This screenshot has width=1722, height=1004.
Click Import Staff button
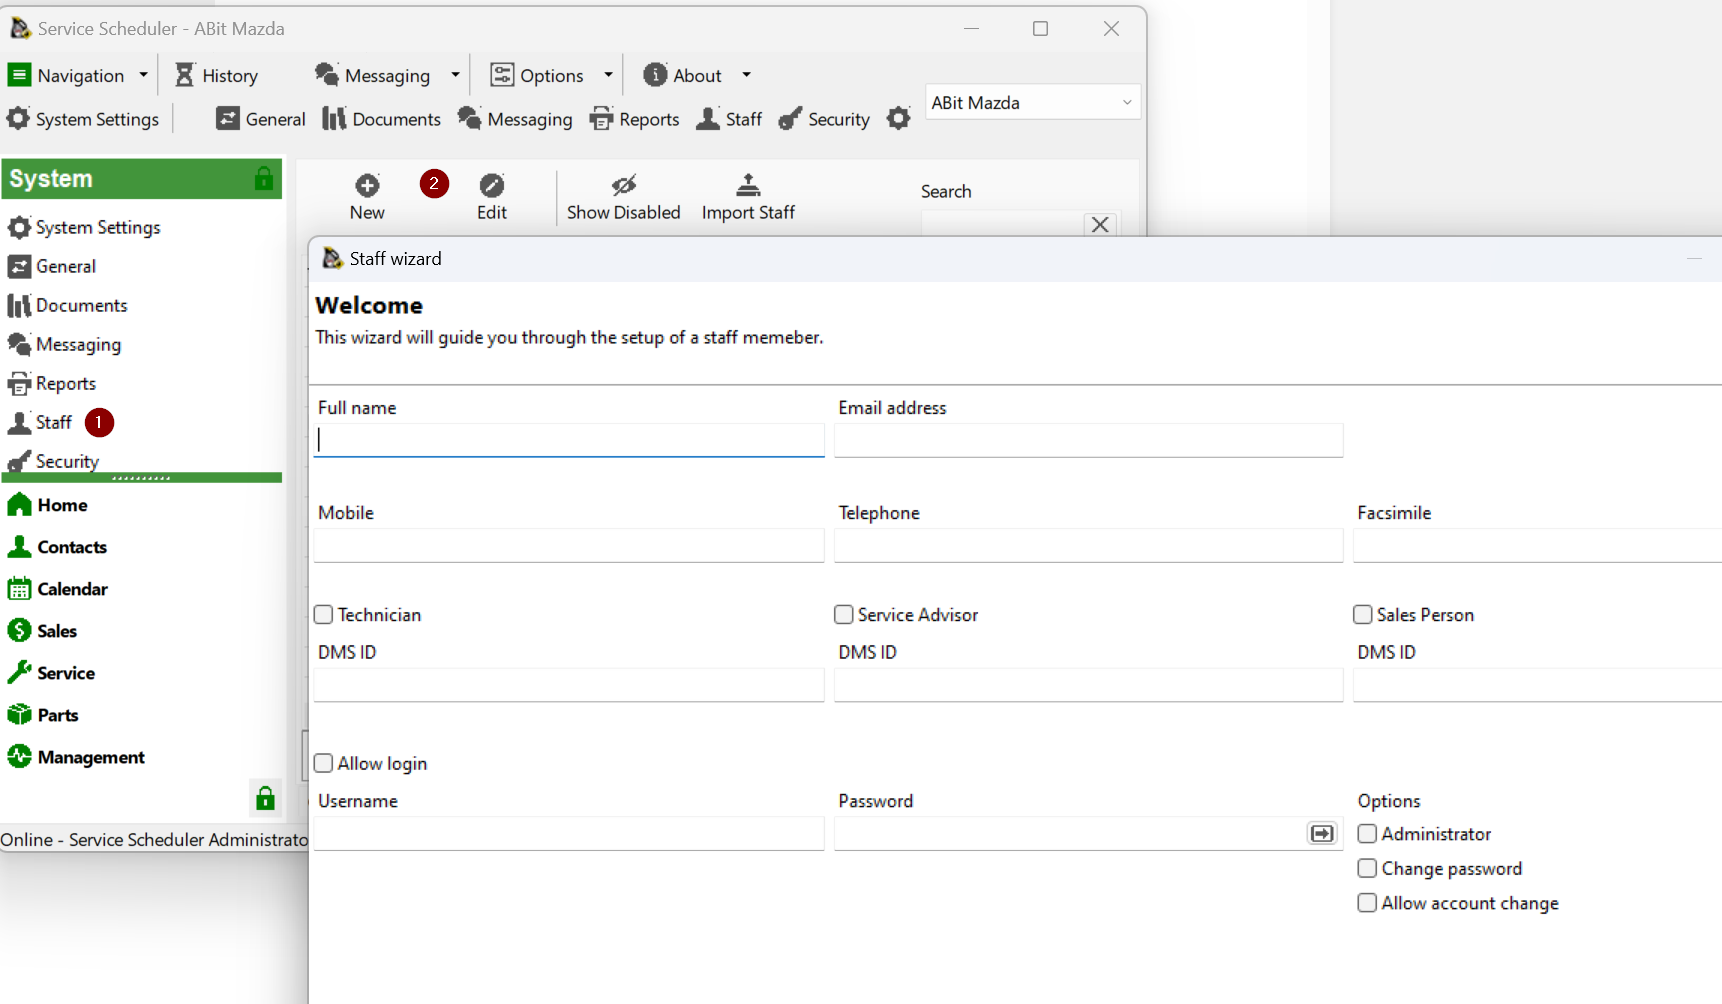[x=748, y=197]
